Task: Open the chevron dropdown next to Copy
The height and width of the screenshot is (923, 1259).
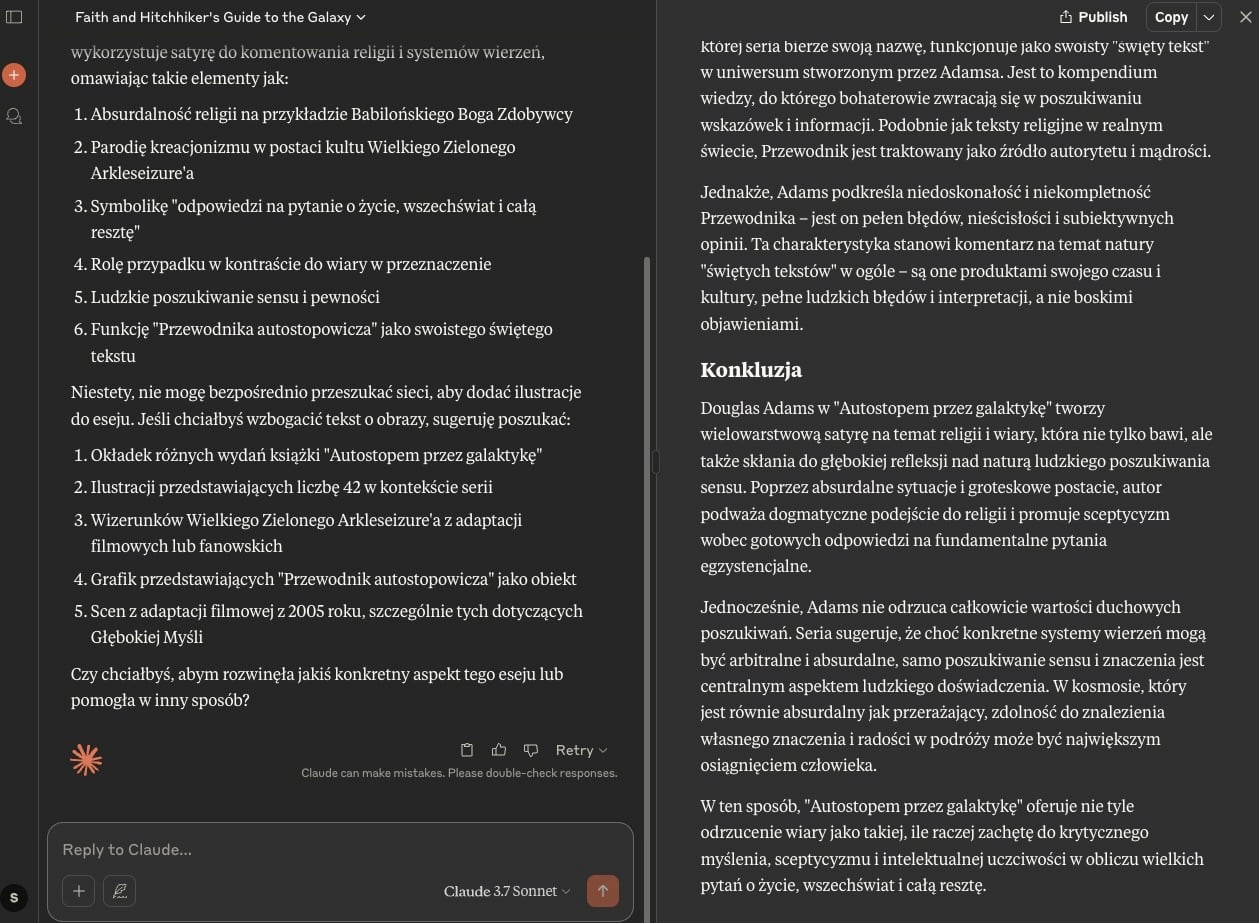Action: point(1209,17)
